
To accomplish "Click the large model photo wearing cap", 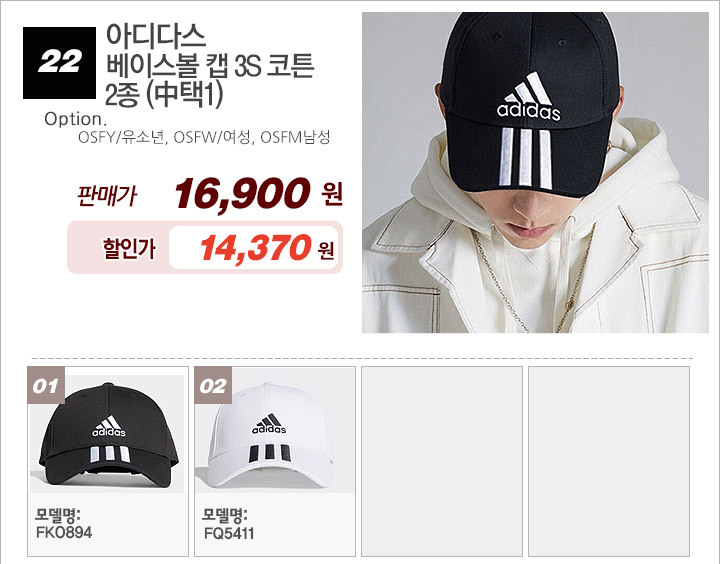I will pyautogui.click(x=535, y=172).
